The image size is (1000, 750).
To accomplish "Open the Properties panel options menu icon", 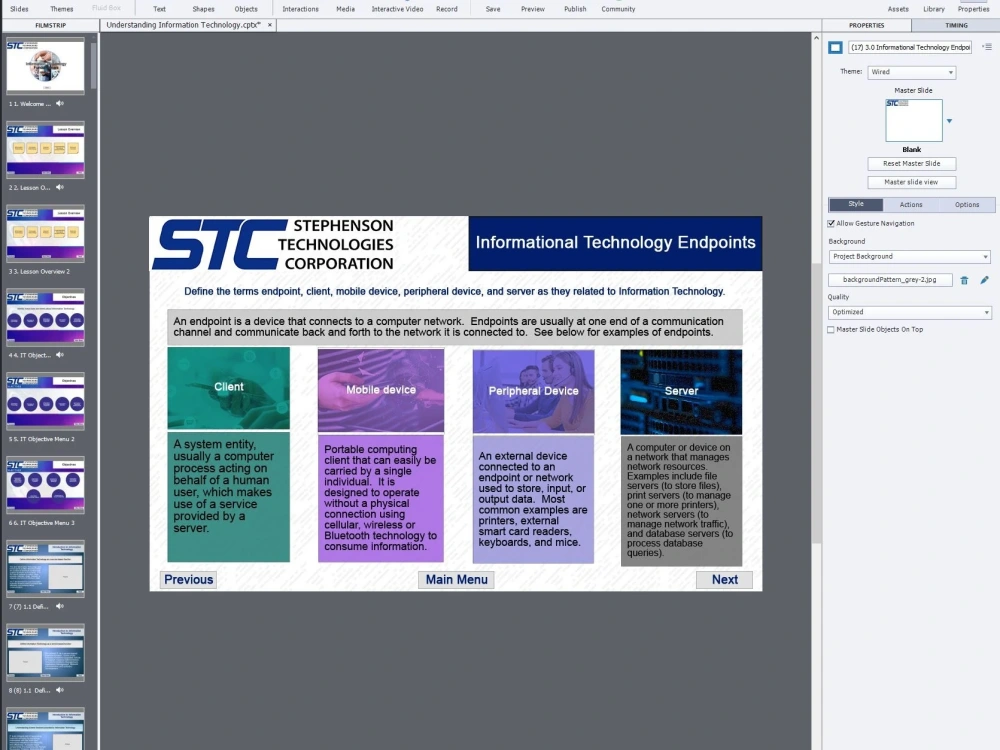I will pos(987,47).
